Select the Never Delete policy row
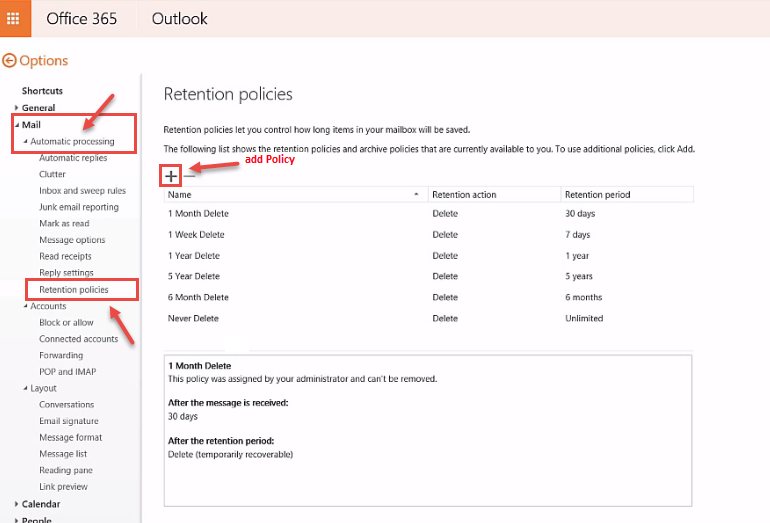This screenshot has width=770, height=523. [428, 319]
